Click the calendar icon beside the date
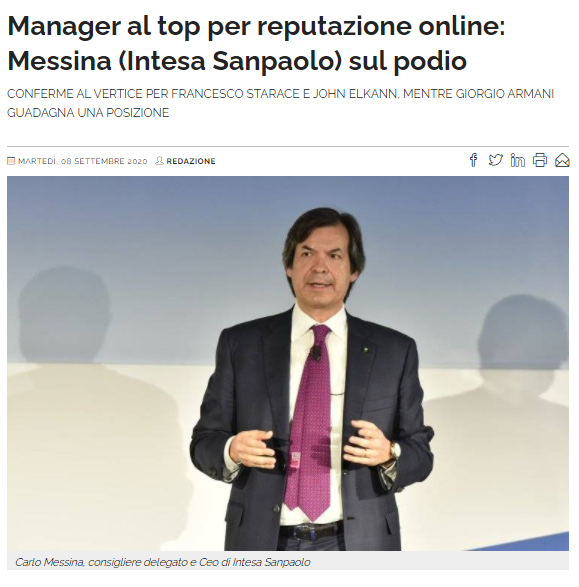The width and height of the screenshot is (579, 587). click(11, 161)
